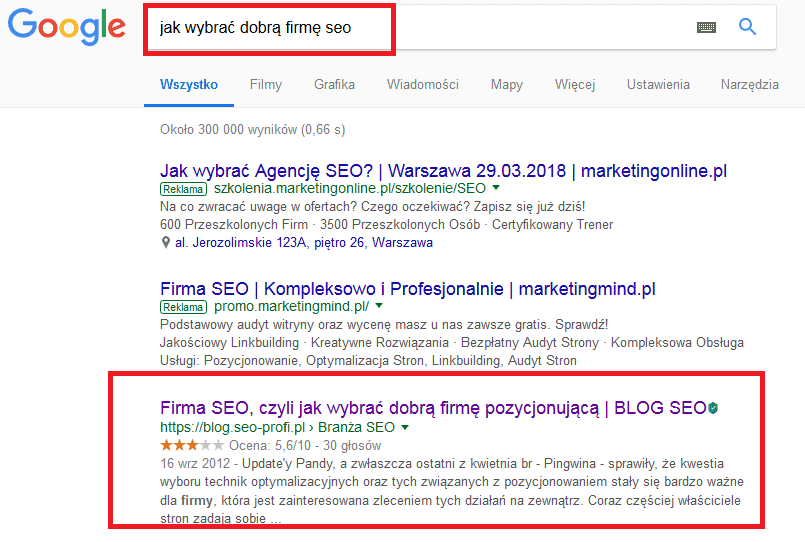The height and width of the screenshot is (542, 805).
Task: Open the Jak wybrać Agencję SEO ad link
Action: [444, 170]
